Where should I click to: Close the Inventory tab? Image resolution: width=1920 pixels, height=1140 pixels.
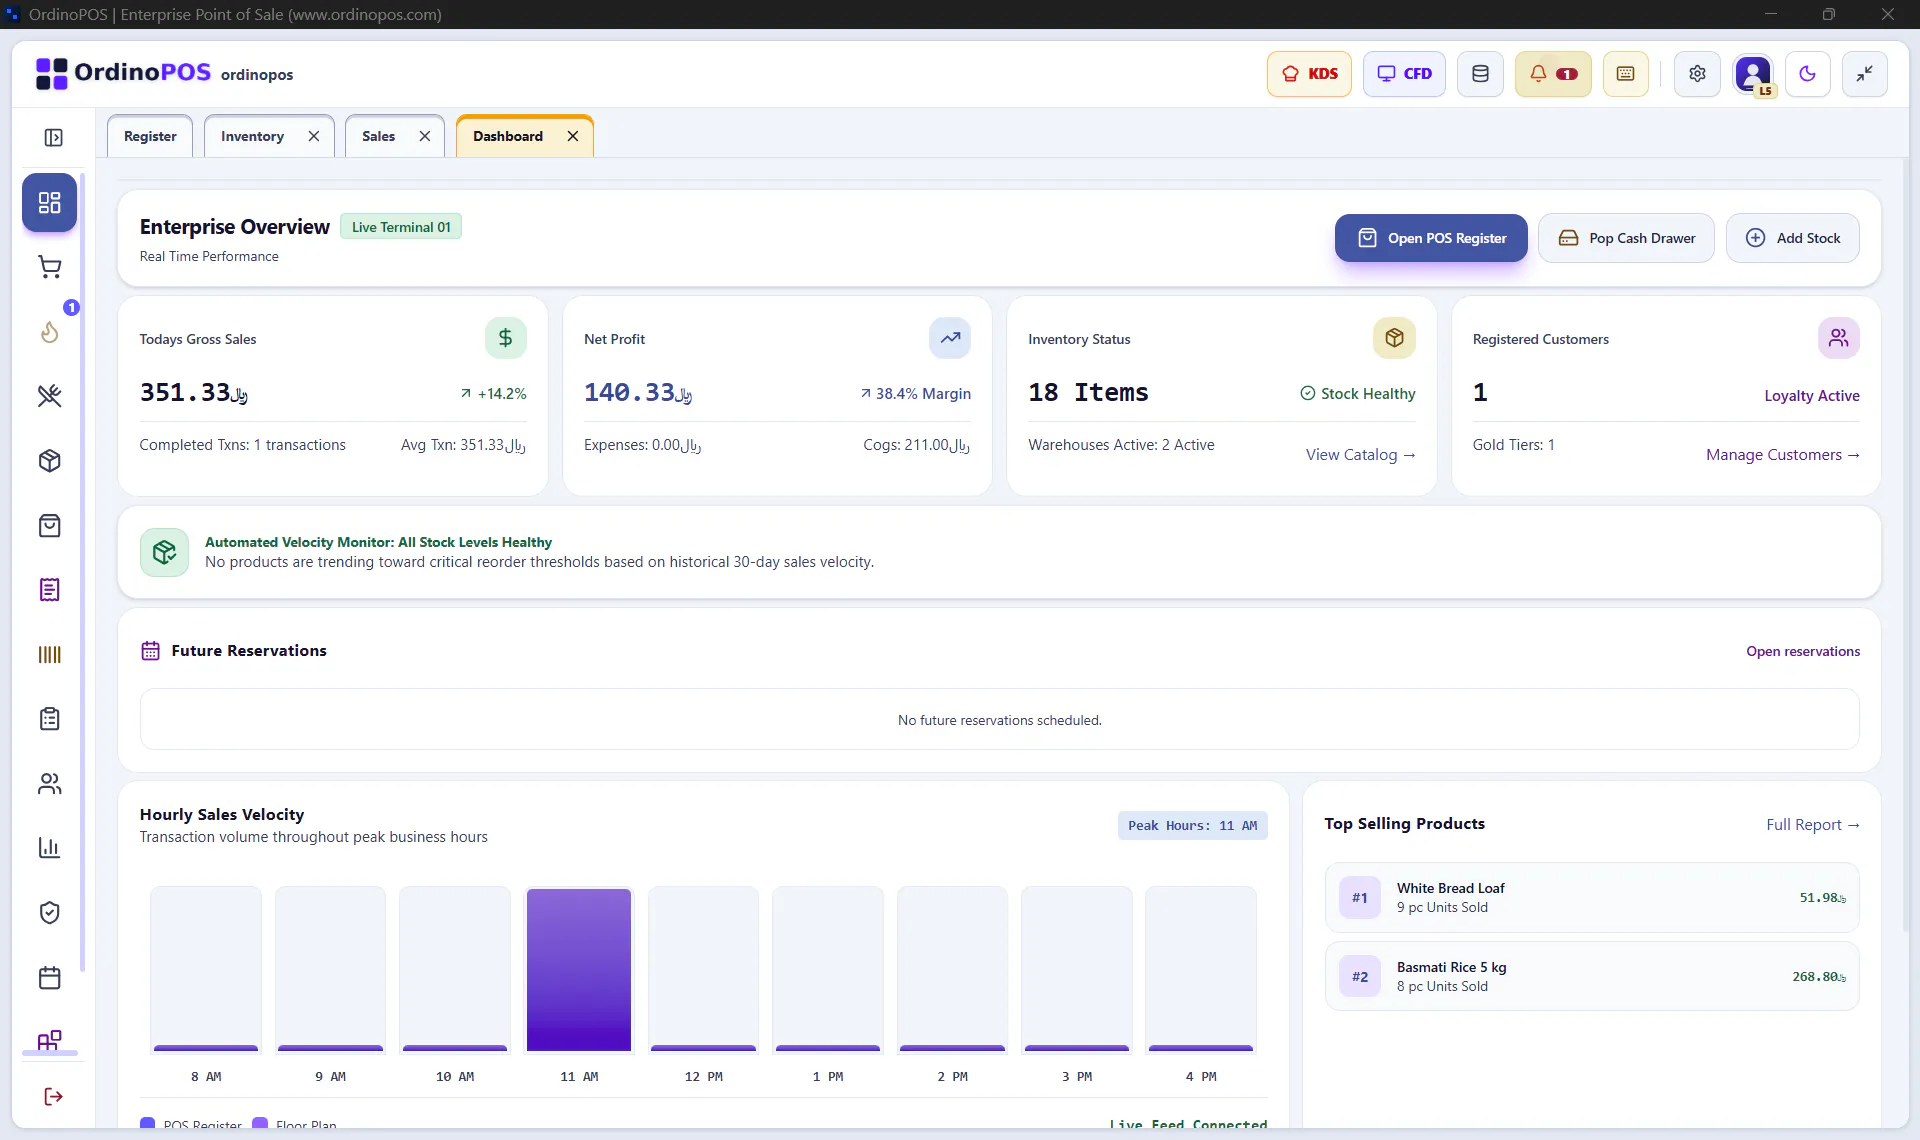314,136
